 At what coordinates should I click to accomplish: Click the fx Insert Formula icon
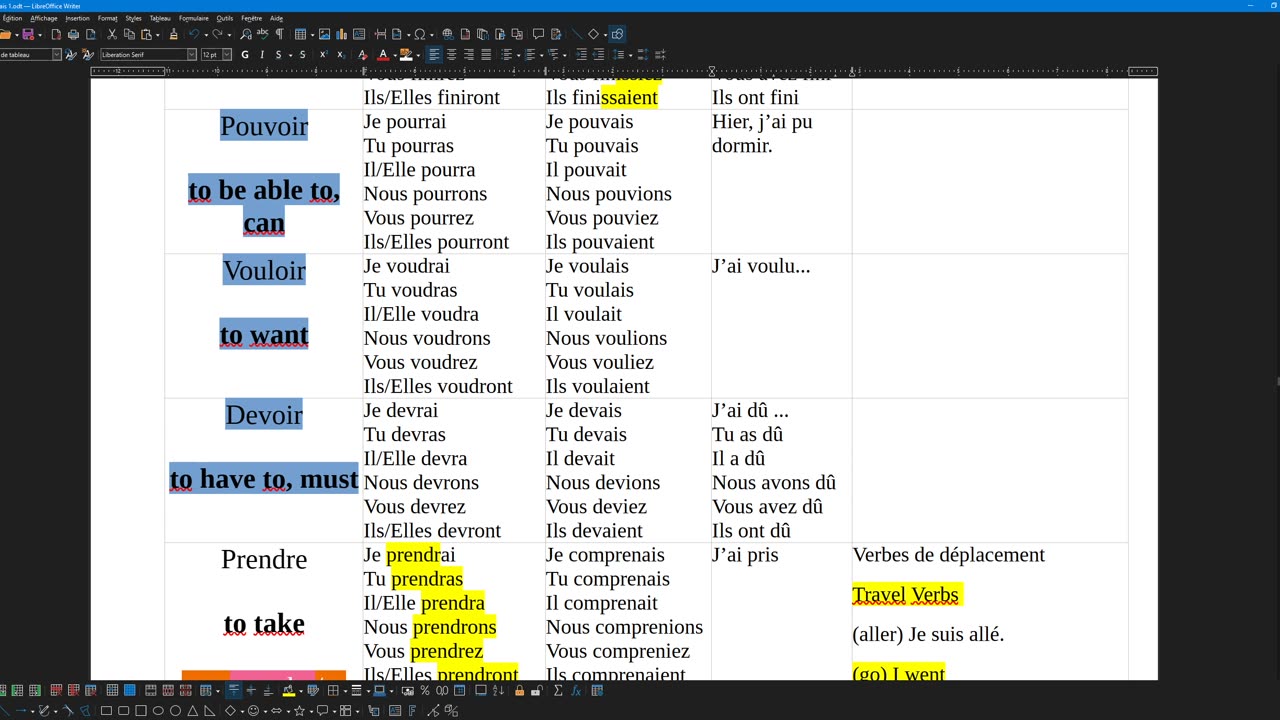tap(576, 690)
